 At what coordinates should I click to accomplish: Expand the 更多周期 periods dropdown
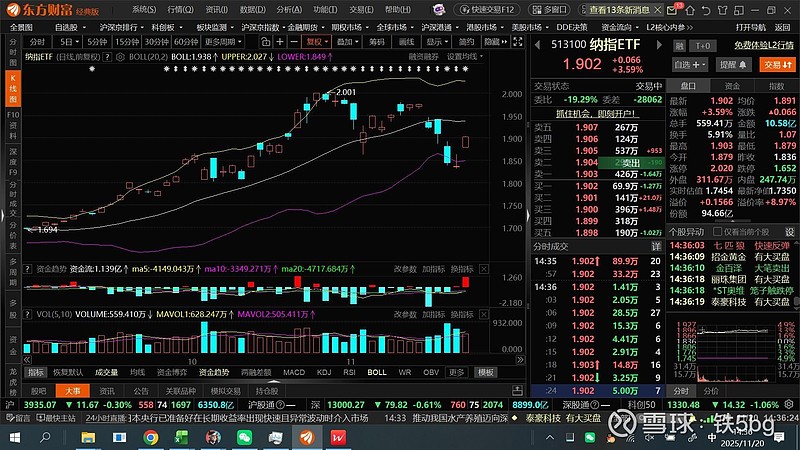[223, 42]
